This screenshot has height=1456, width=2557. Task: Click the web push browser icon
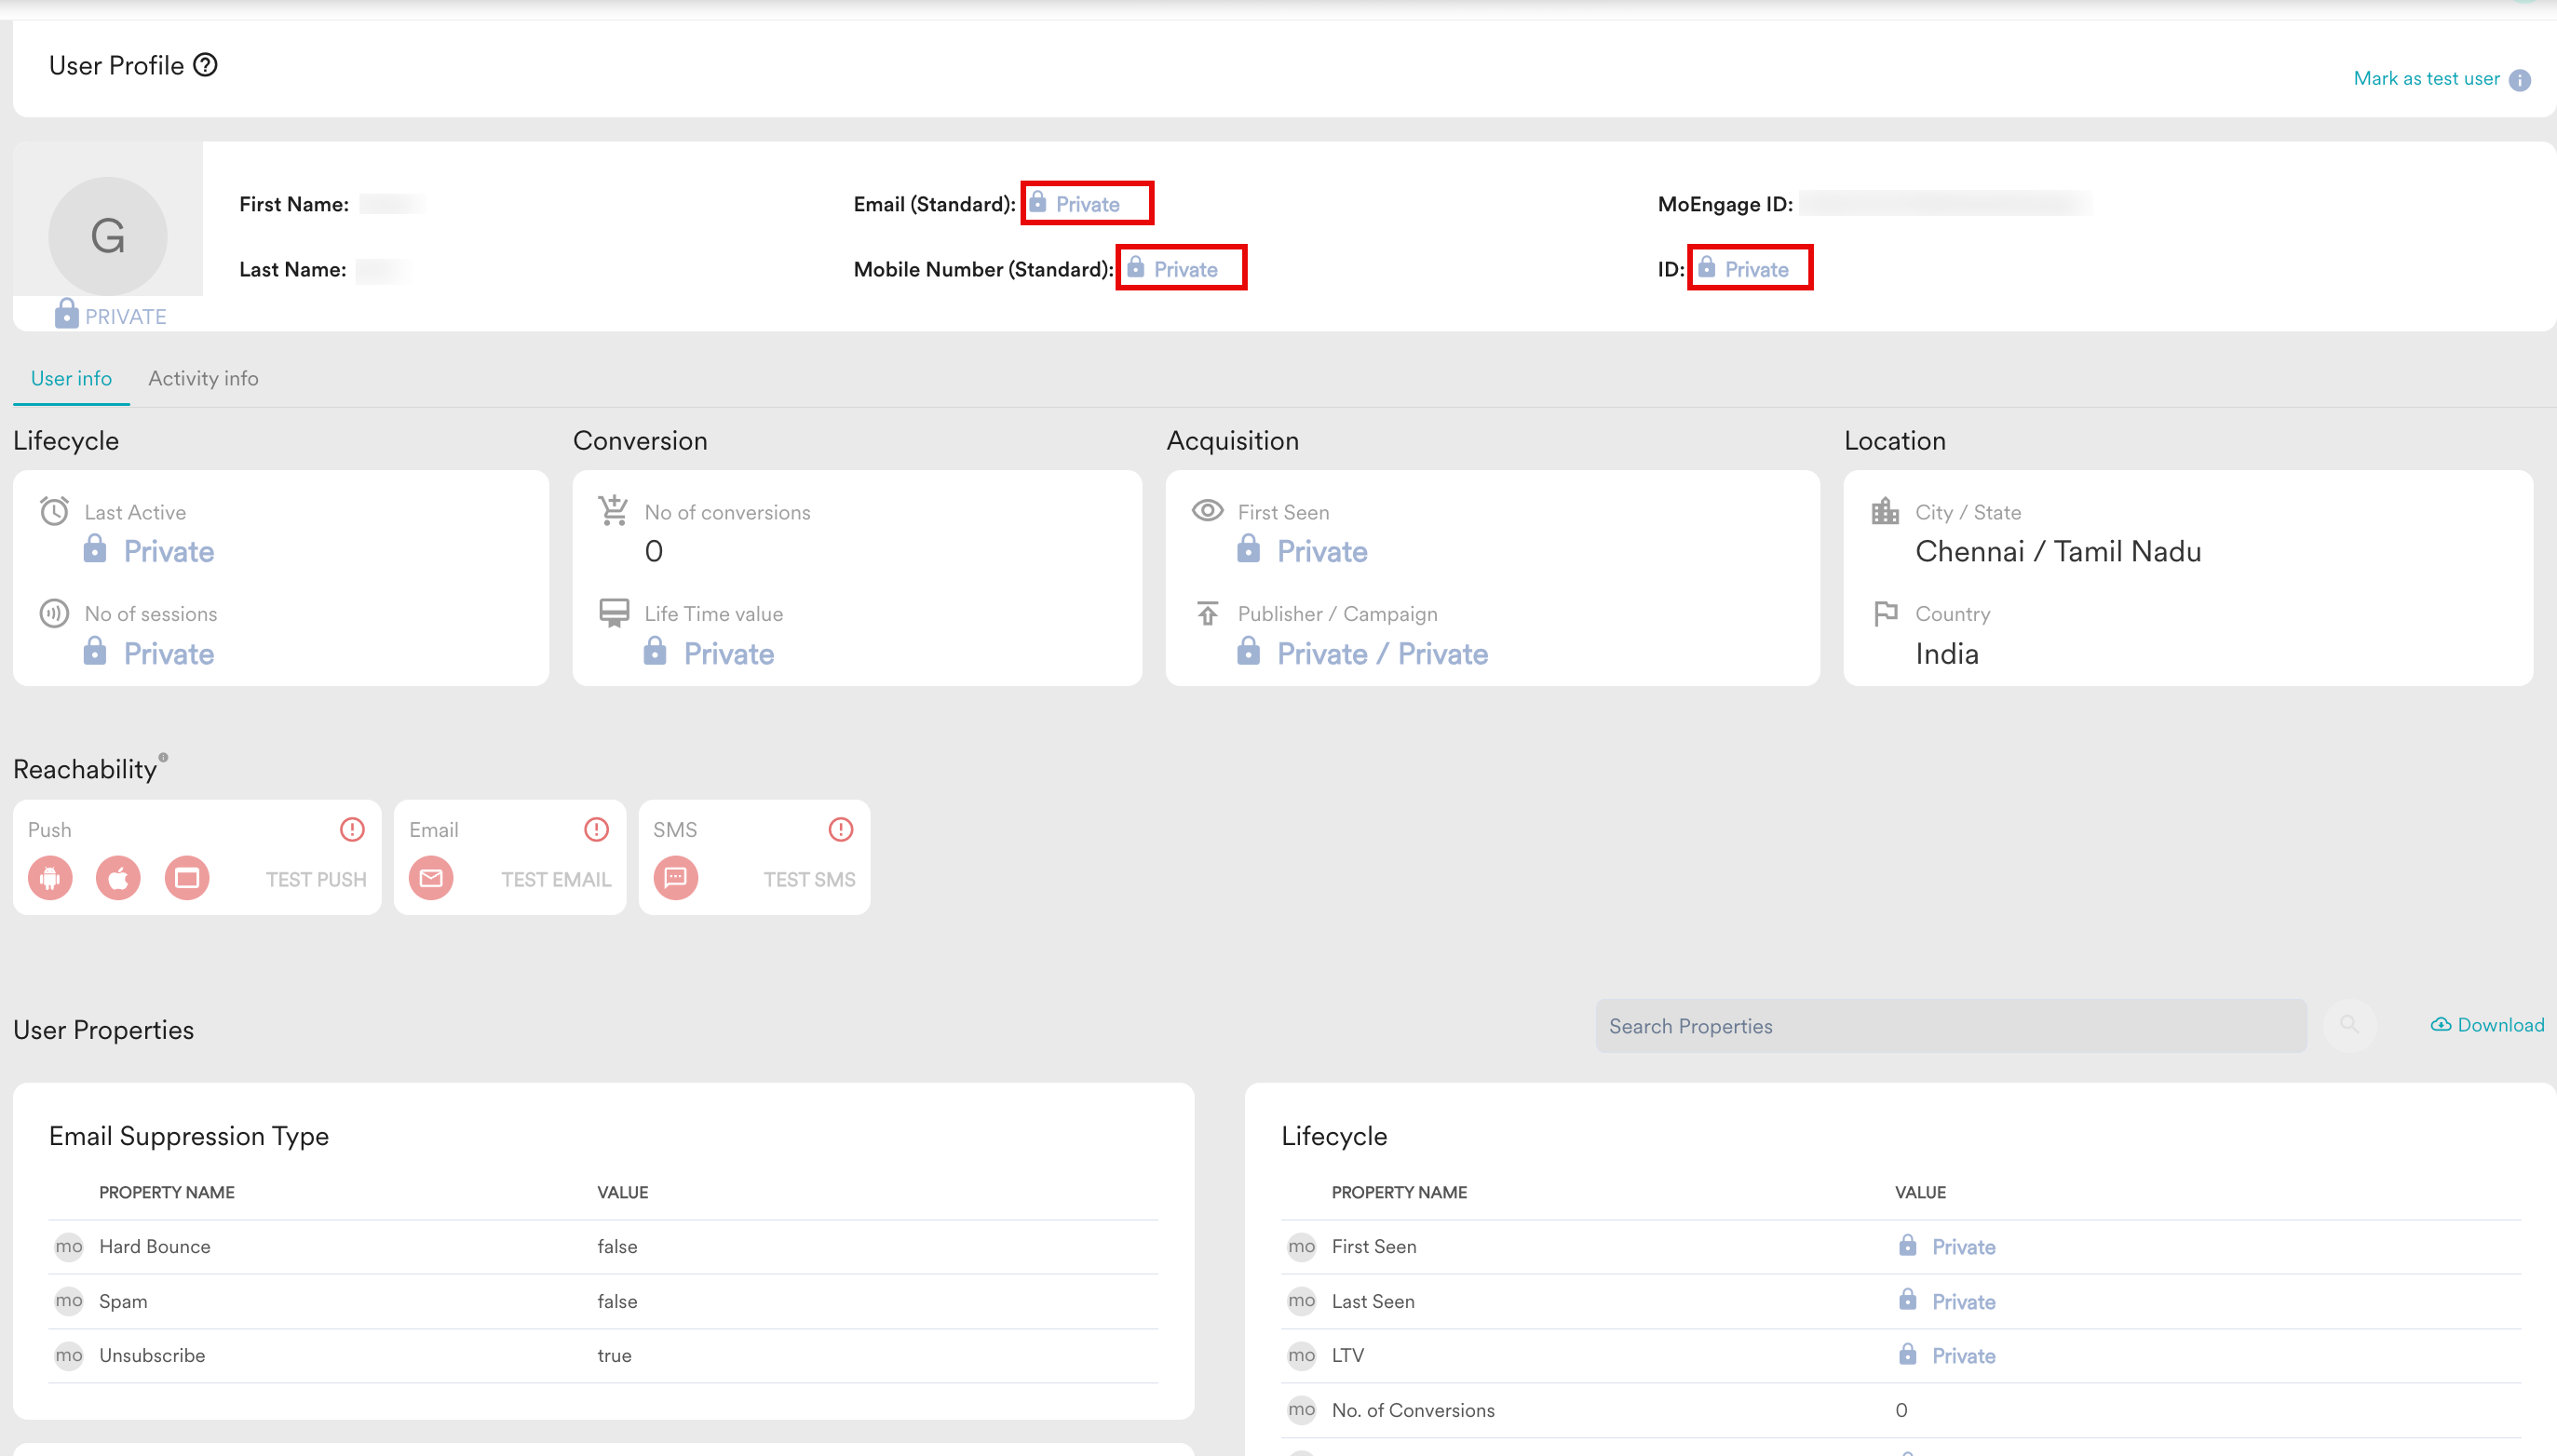pyautogui.click(x=187, y=878)
